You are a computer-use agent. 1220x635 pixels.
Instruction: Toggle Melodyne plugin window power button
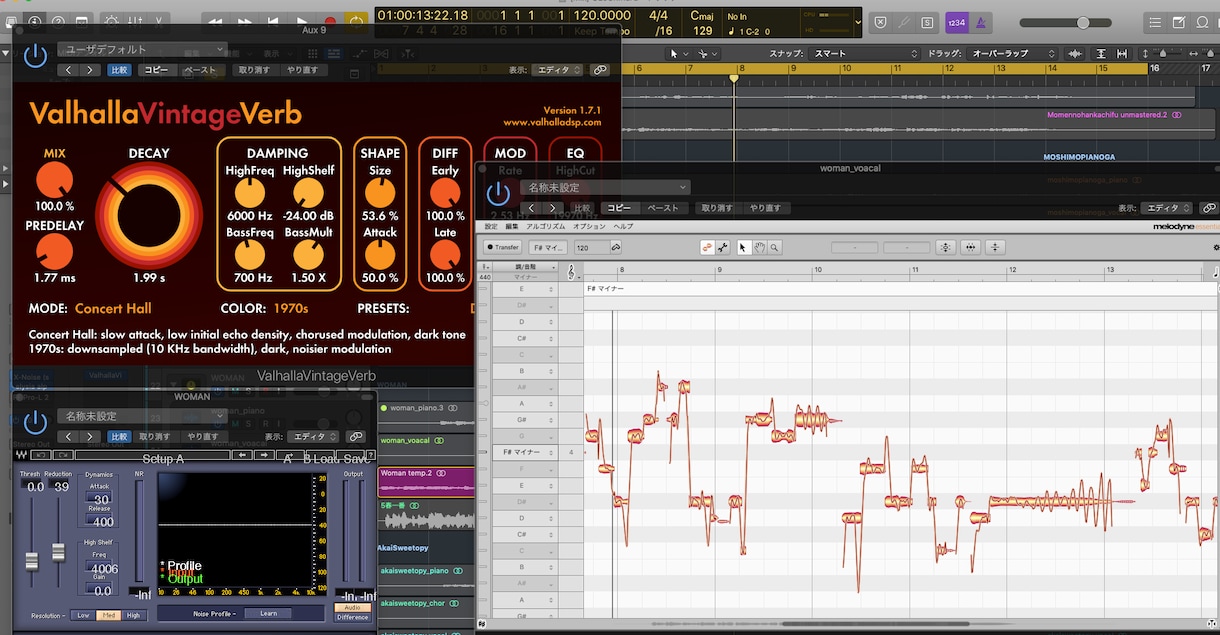[x=498, y=195]
